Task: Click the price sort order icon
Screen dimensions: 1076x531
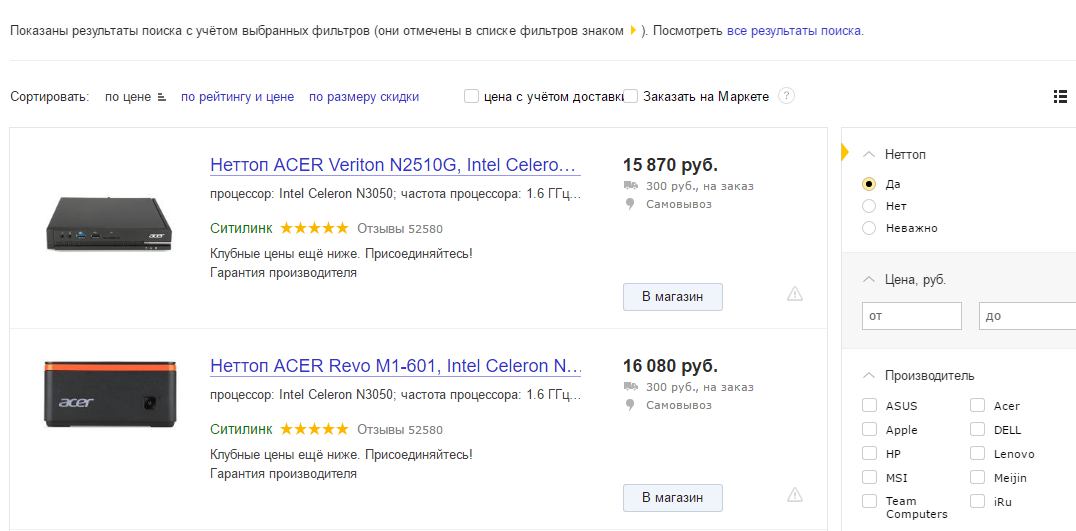Action: click(x=162, y=98)
